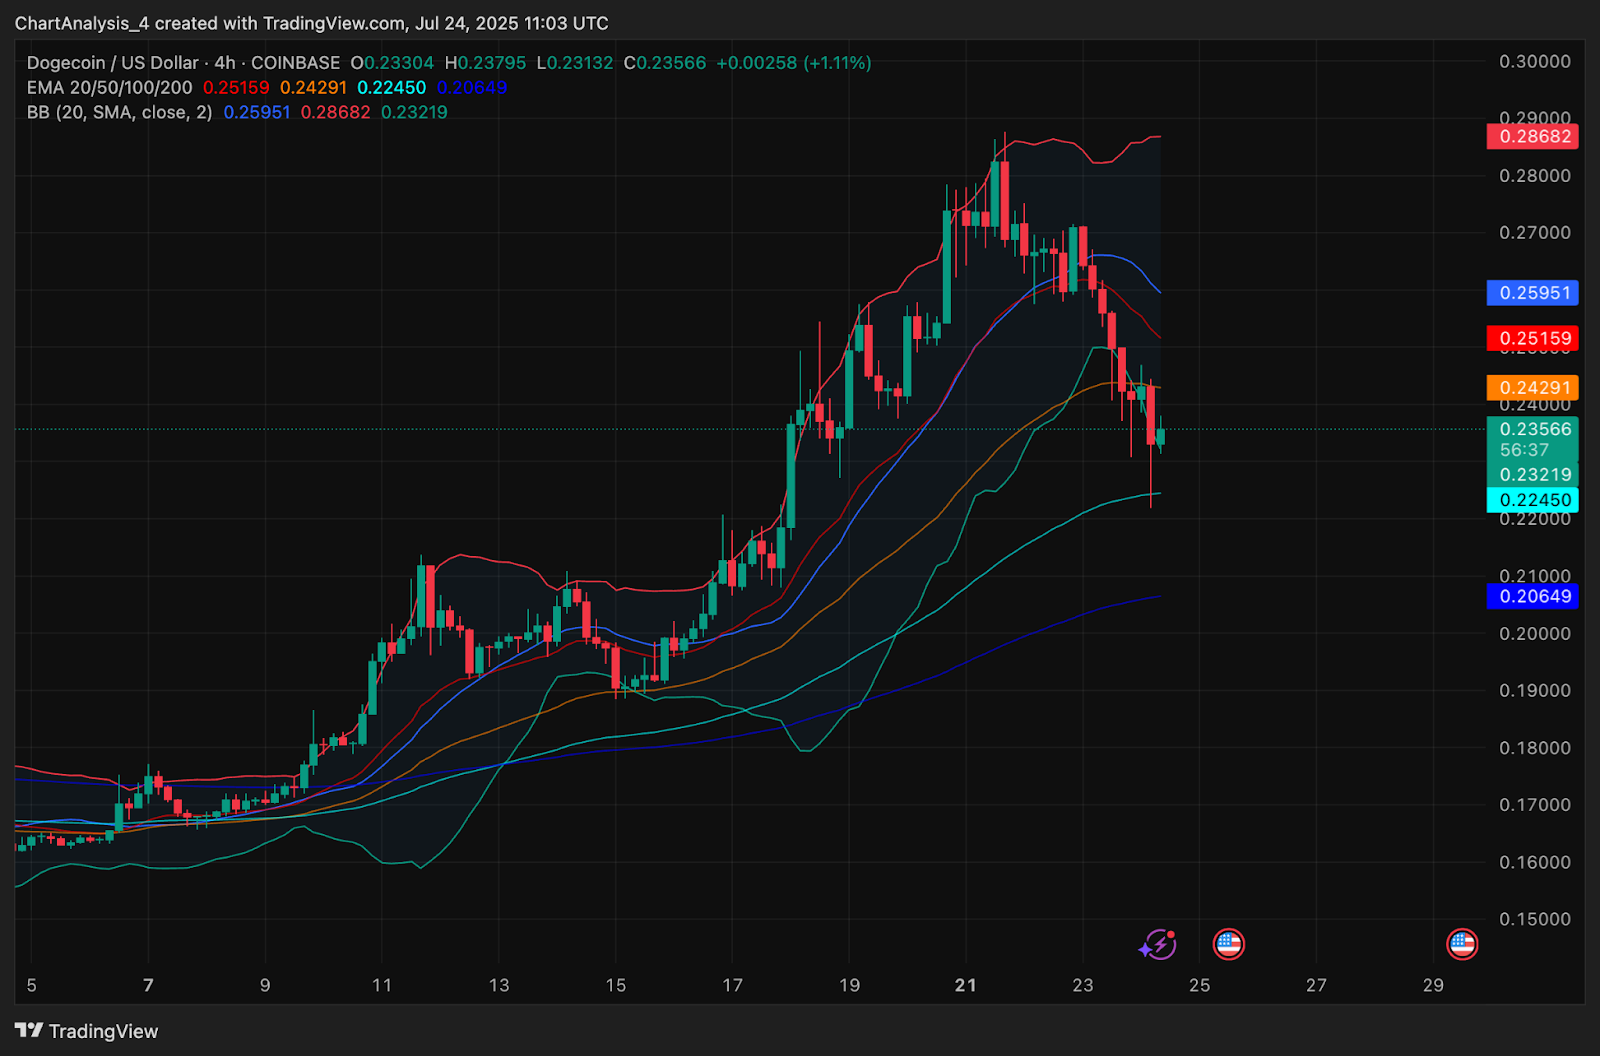This screenshot has width=1600, height=1056.
Task: Click the purple lightning event icon
Action: pos(1158,944)
